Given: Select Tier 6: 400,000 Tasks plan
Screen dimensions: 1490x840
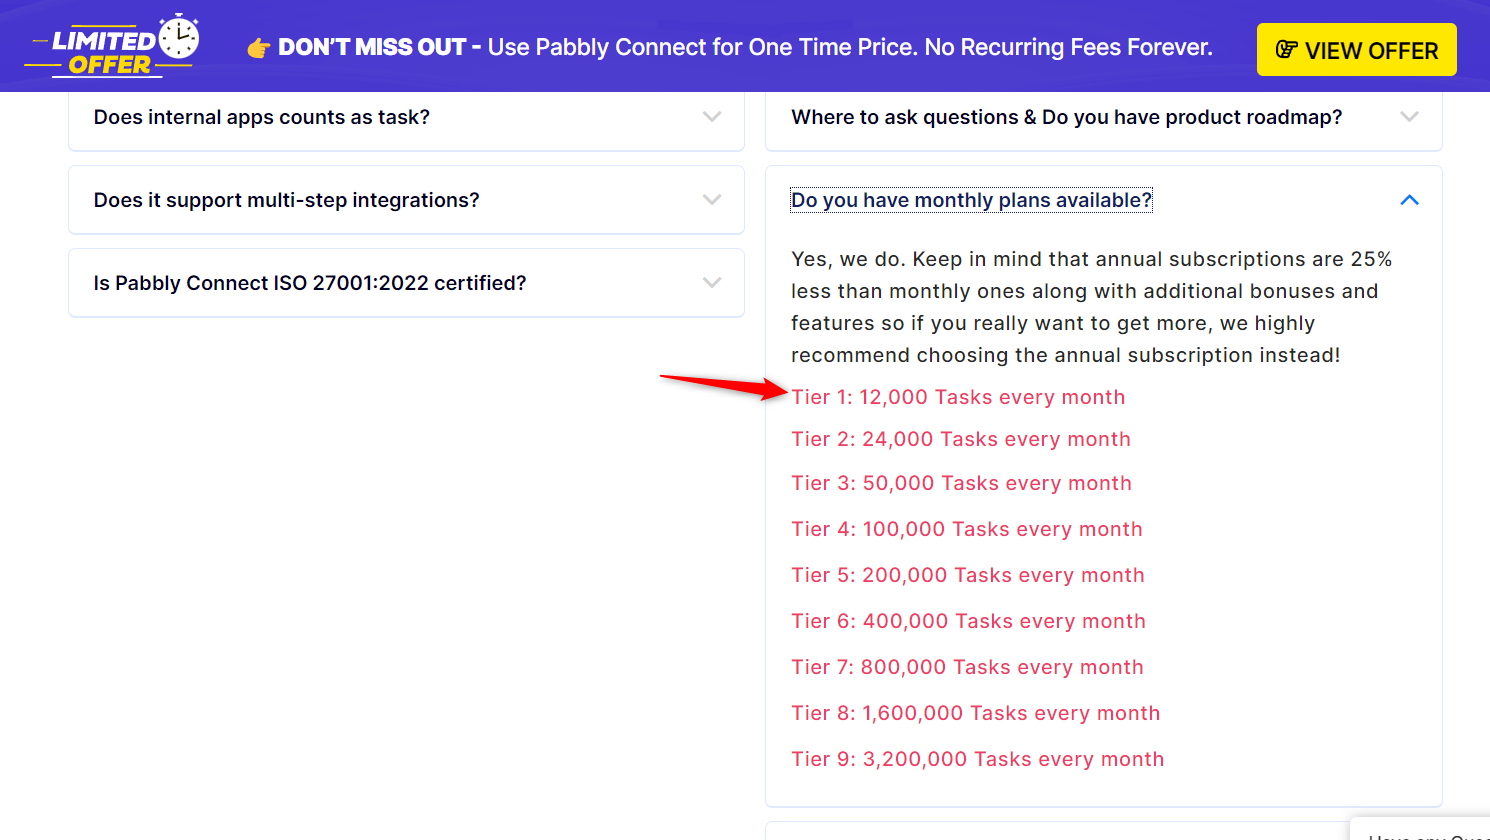Looking at the screenshot, I should pos(968,621).
